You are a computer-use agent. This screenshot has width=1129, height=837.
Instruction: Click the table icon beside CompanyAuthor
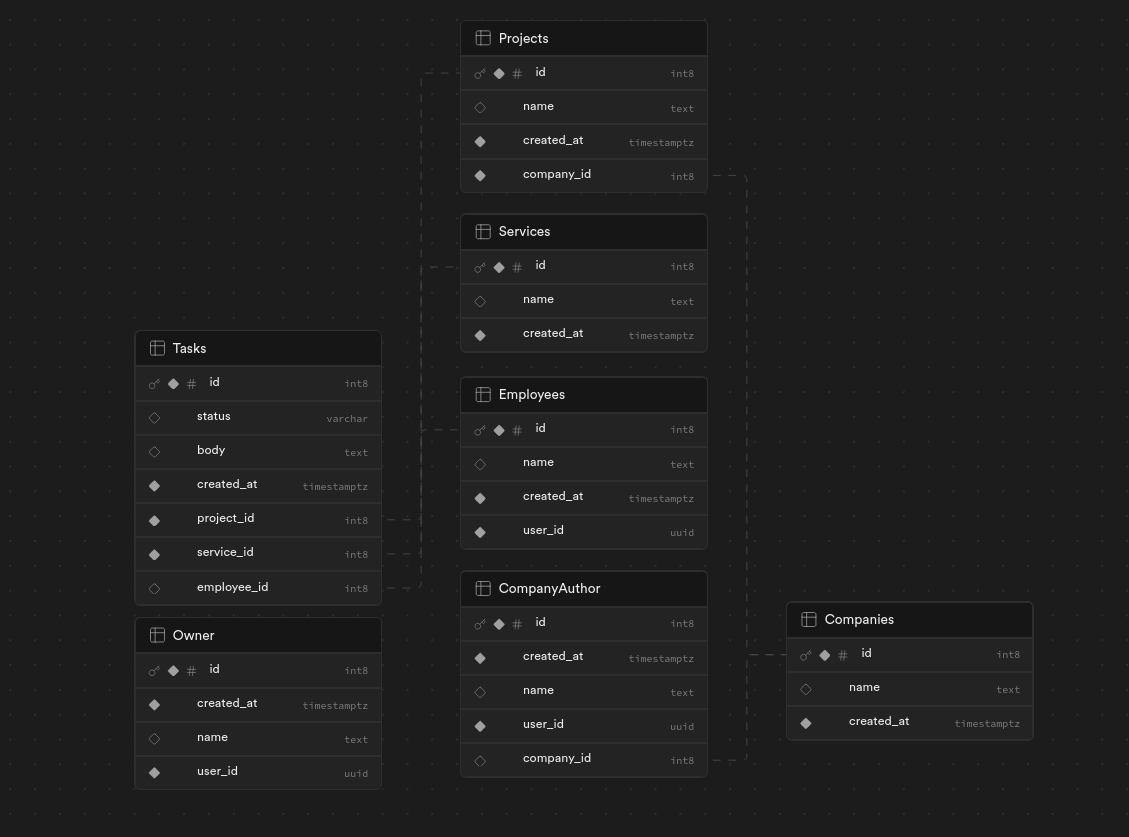483,588
